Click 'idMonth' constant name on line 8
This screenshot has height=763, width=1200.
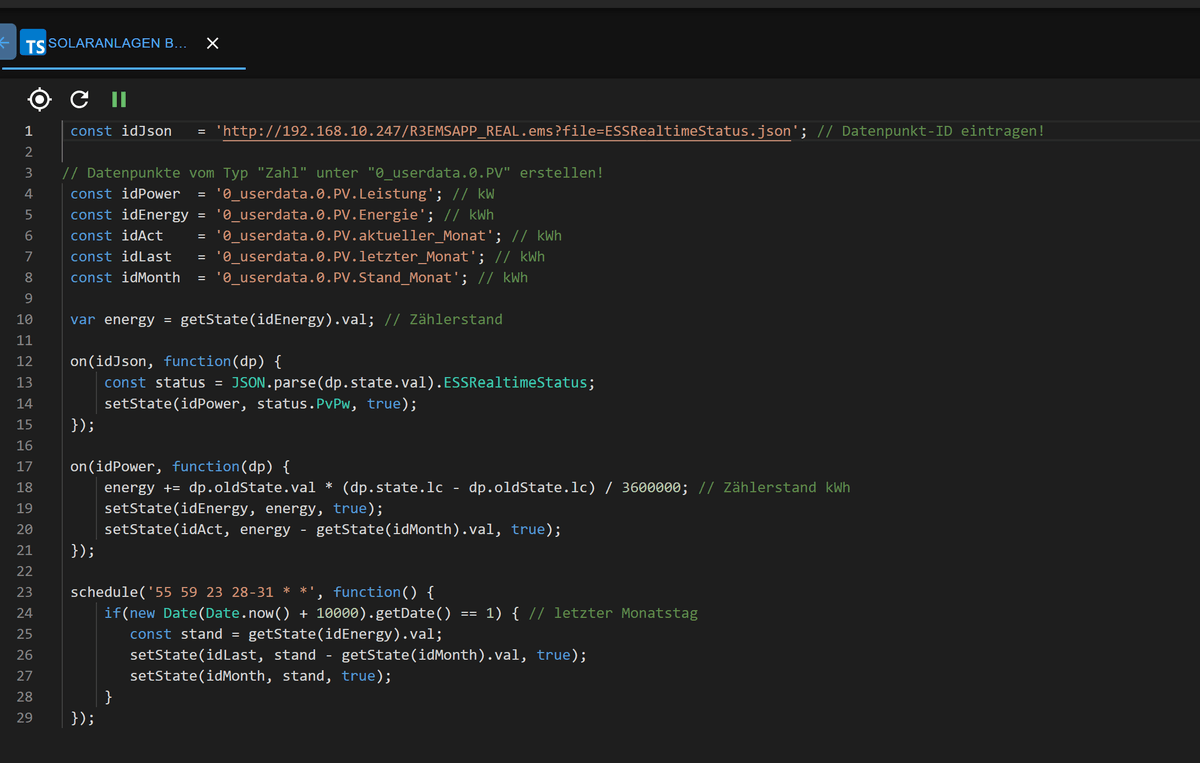[x=151, y=278]
